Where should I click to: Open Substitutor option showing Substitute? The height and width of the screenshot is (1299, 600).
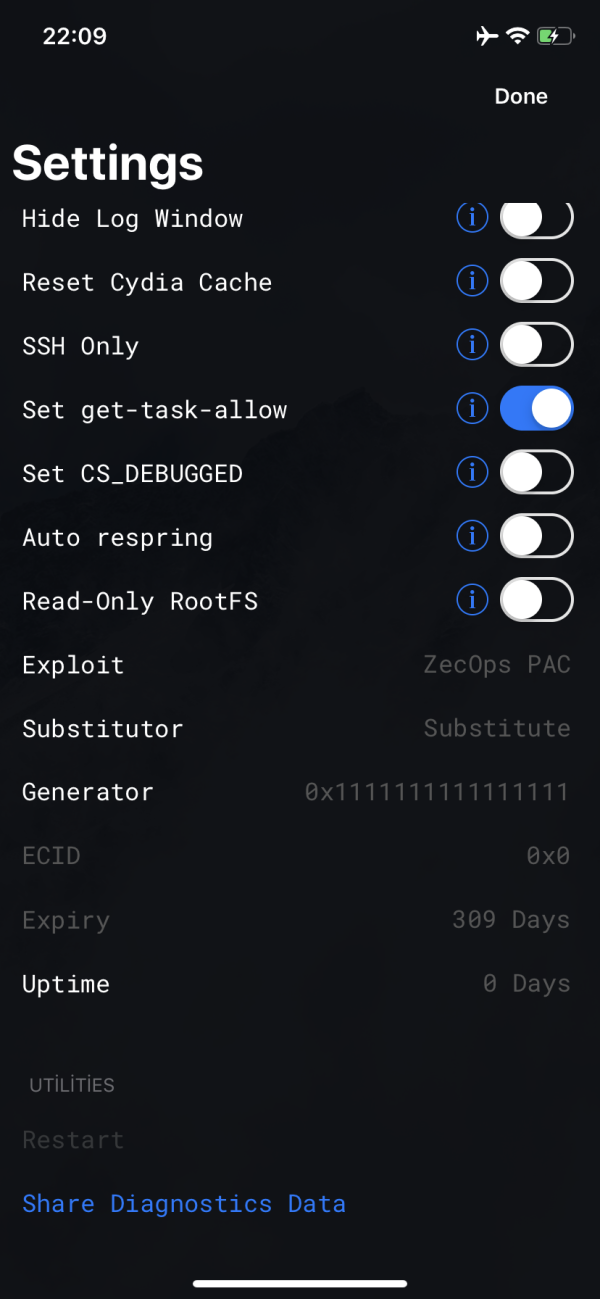click(497, 728)
